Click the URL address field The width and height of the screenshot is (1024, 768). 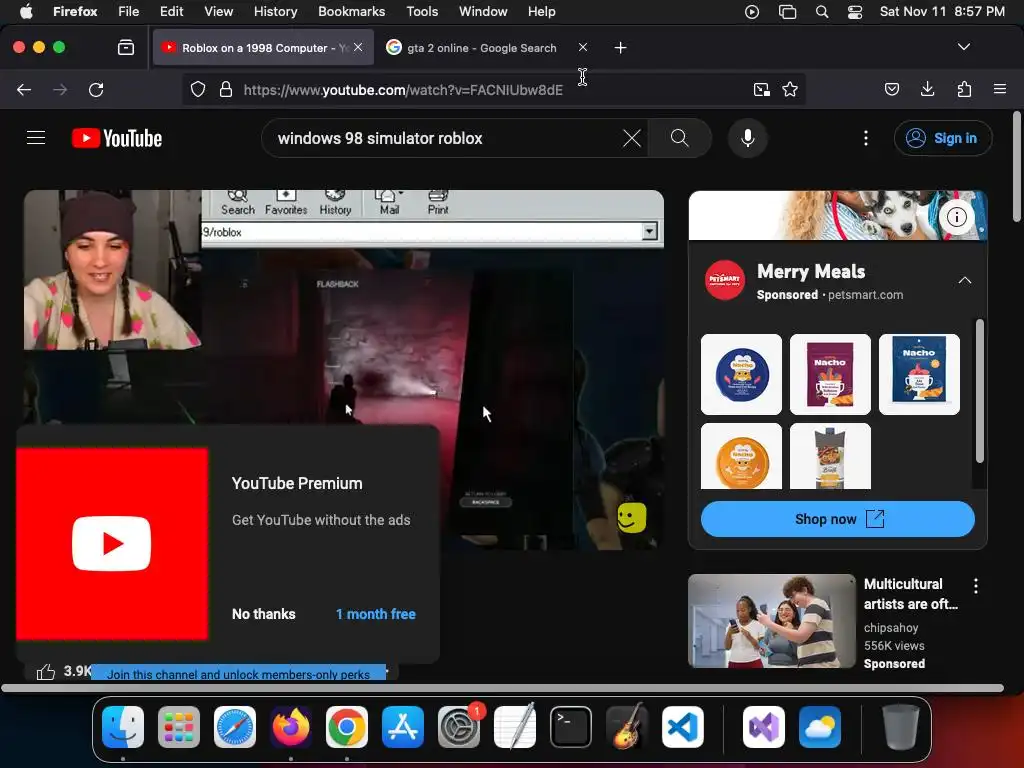(x=493, y=89)
